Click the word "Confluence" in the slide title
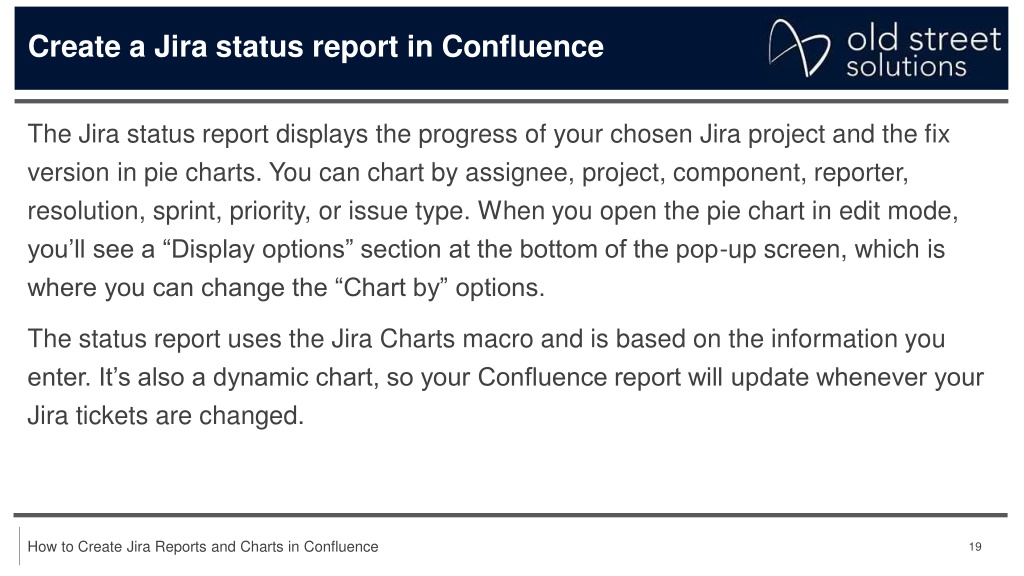 coord(522,46)
